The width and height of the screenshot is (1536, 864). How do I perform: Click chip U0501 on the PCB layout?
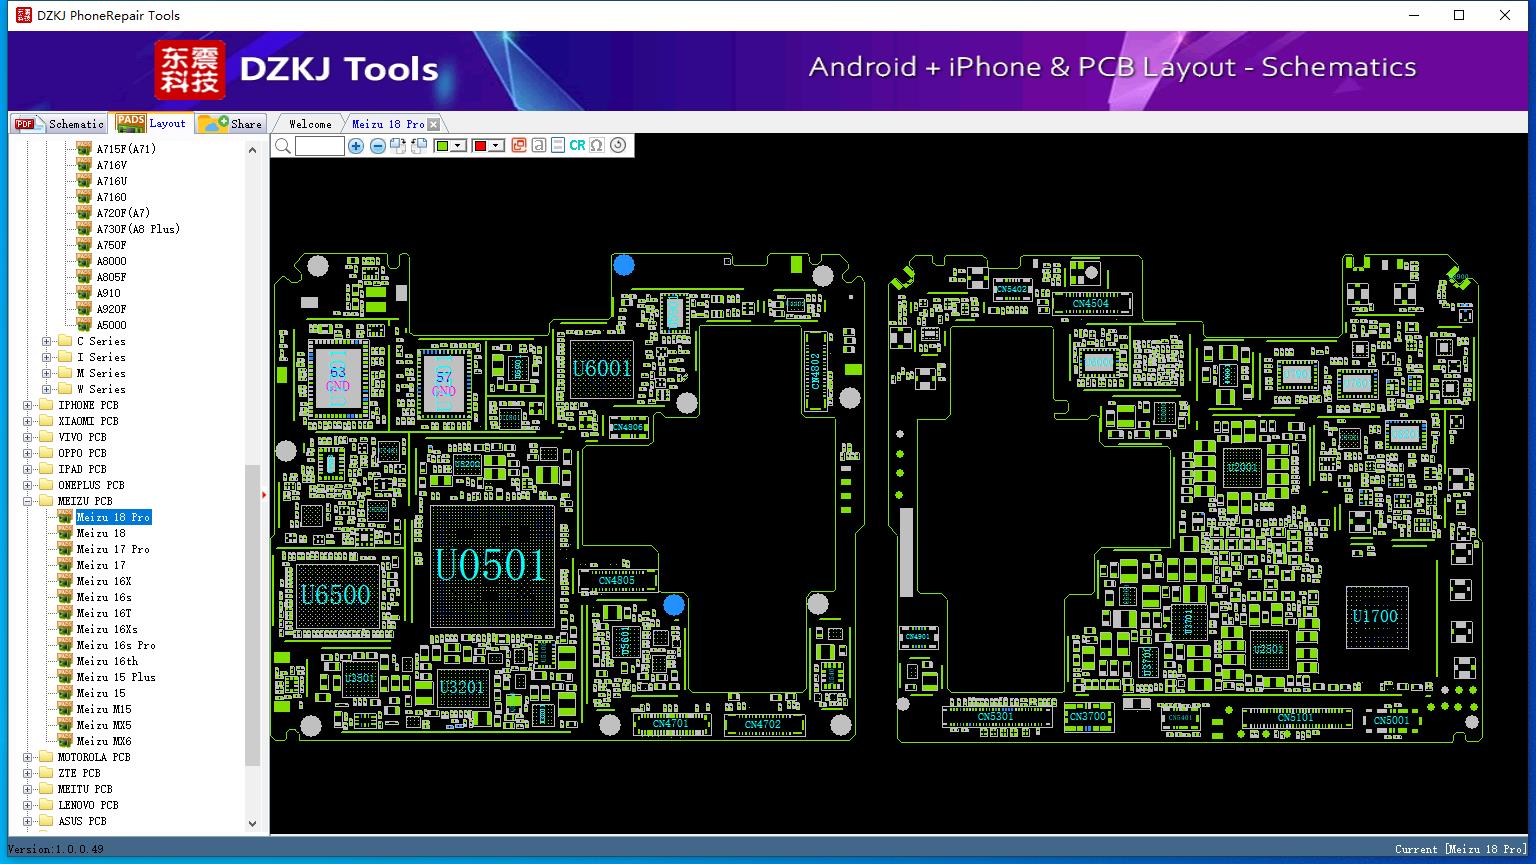[x=491, y=566]
